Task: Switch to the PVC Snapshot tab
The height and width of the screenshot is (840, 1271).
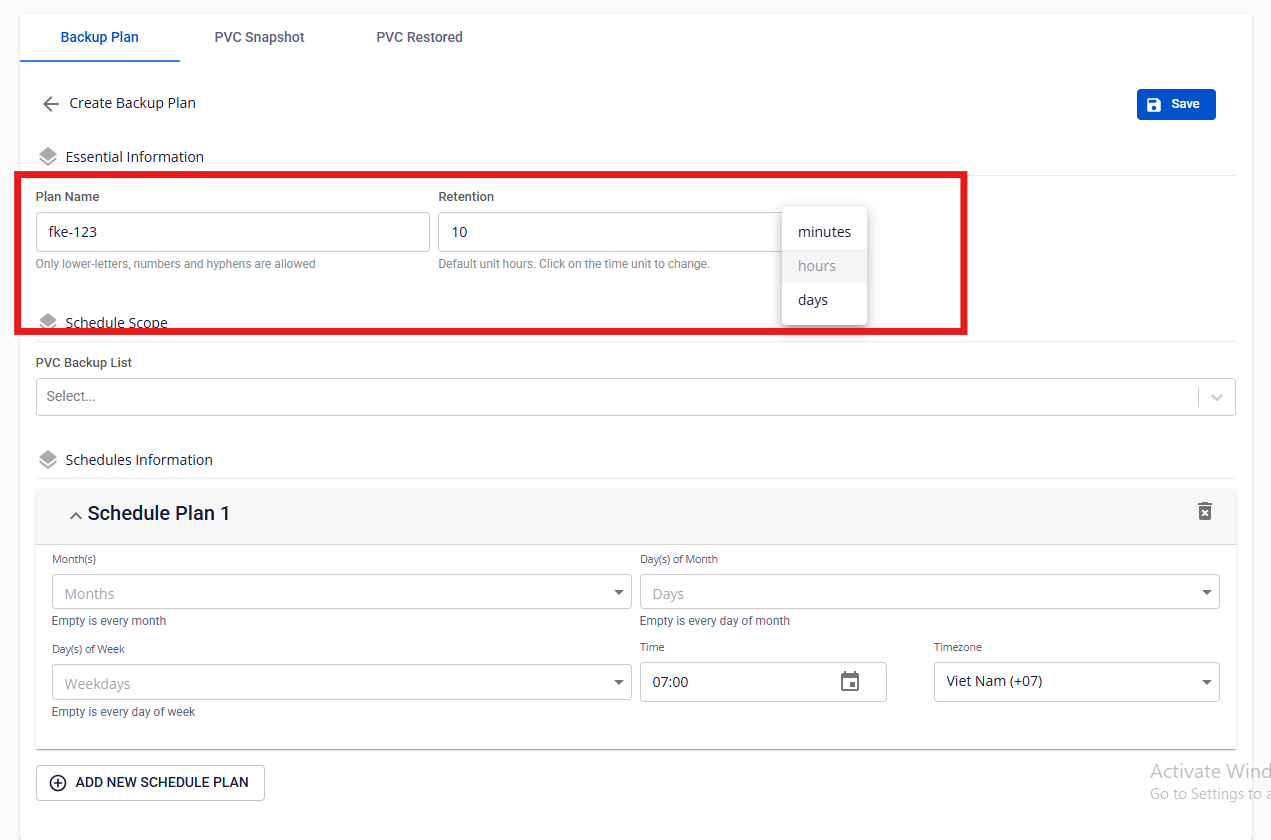Action: 259,37
